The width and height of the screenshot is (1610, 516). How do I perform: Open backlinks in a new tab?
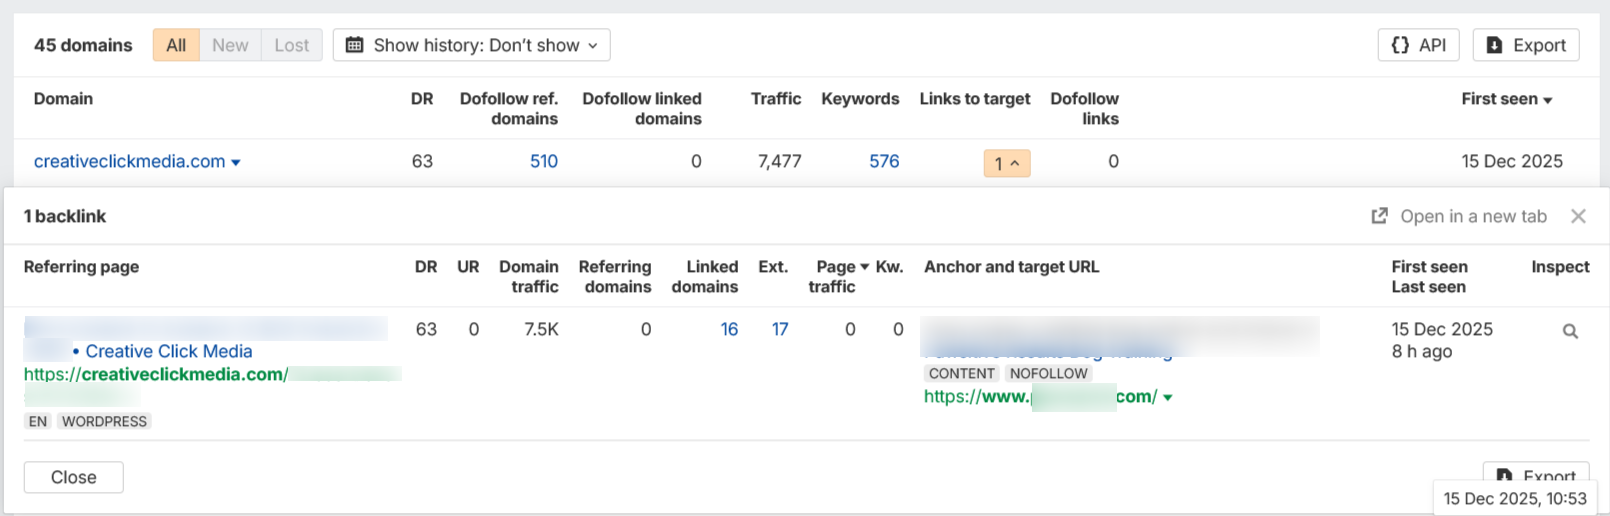(x=1459, y=216)
